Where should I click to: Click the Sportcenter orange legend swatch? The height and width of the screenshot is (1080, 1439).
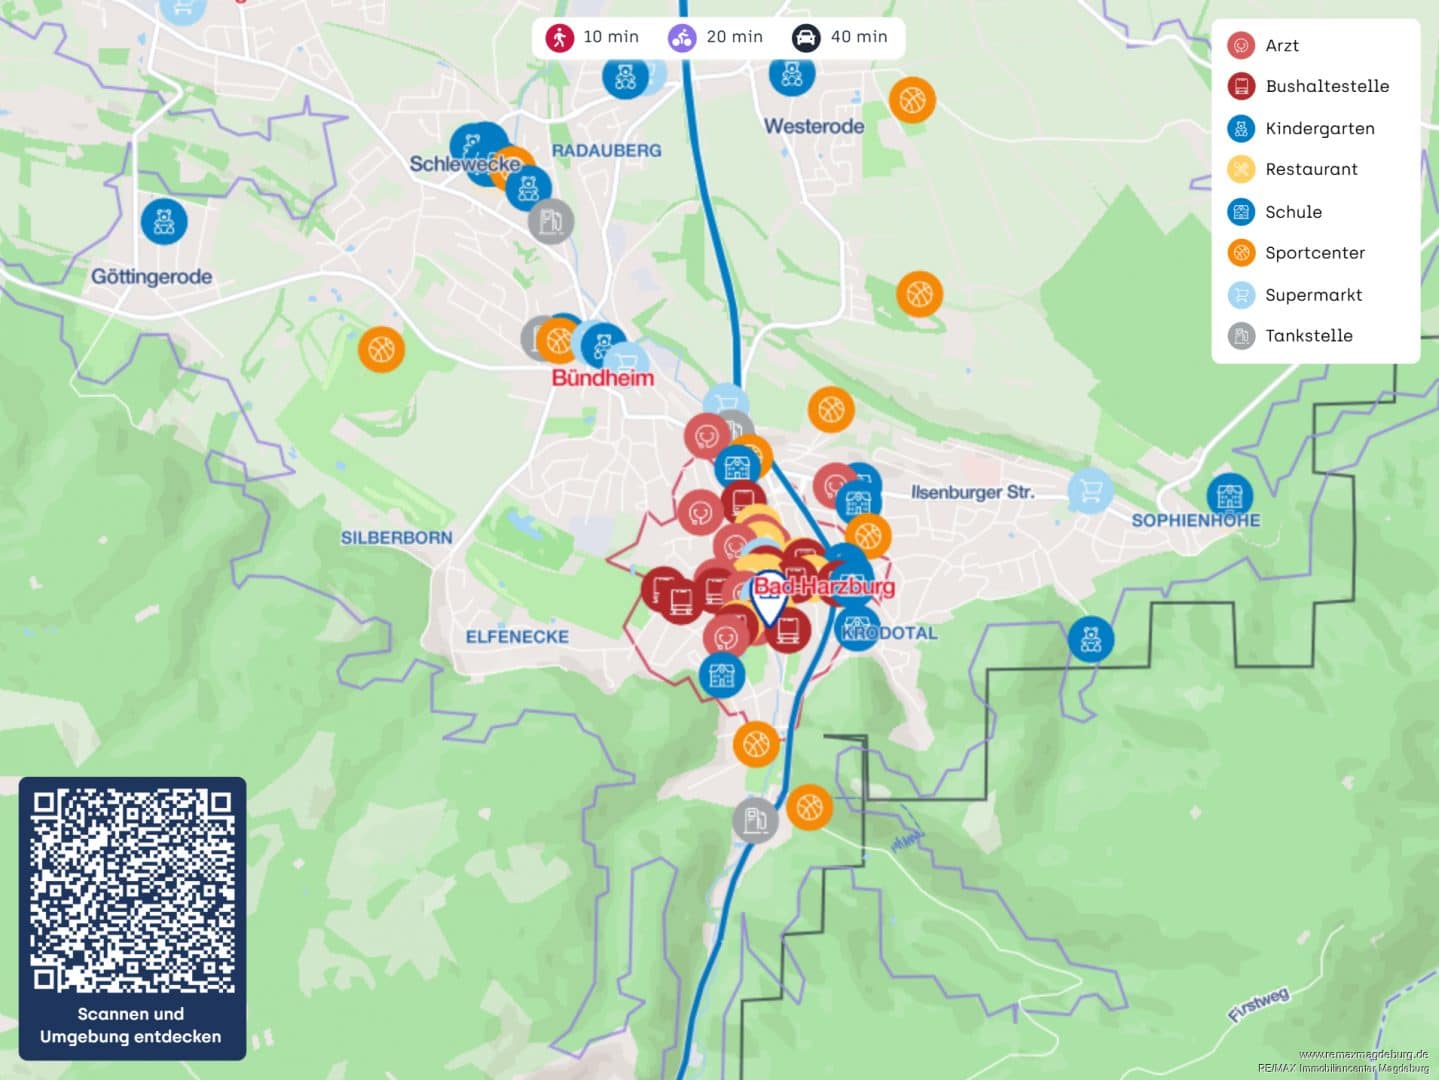tap(1241, 253)
